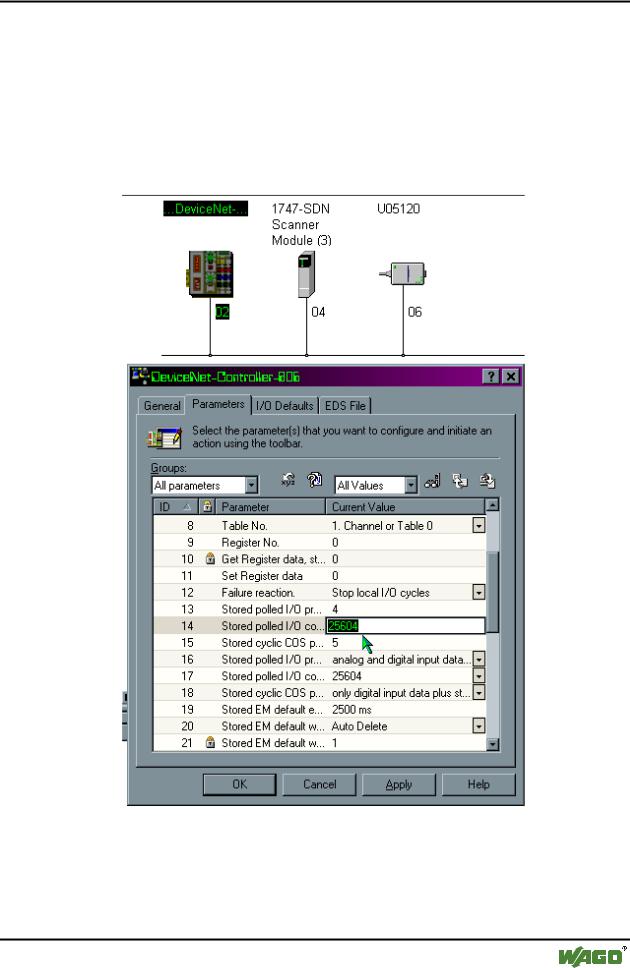
Task: Select the 'Table No.' parameter row
Action: tap(319, 525)
